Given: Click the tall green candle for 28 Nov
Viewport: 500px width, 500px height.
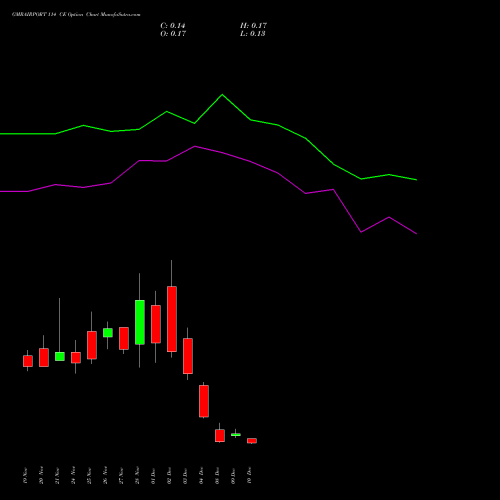Looking at the screenshot, I should pyautogui.click(x=140, y=322).
